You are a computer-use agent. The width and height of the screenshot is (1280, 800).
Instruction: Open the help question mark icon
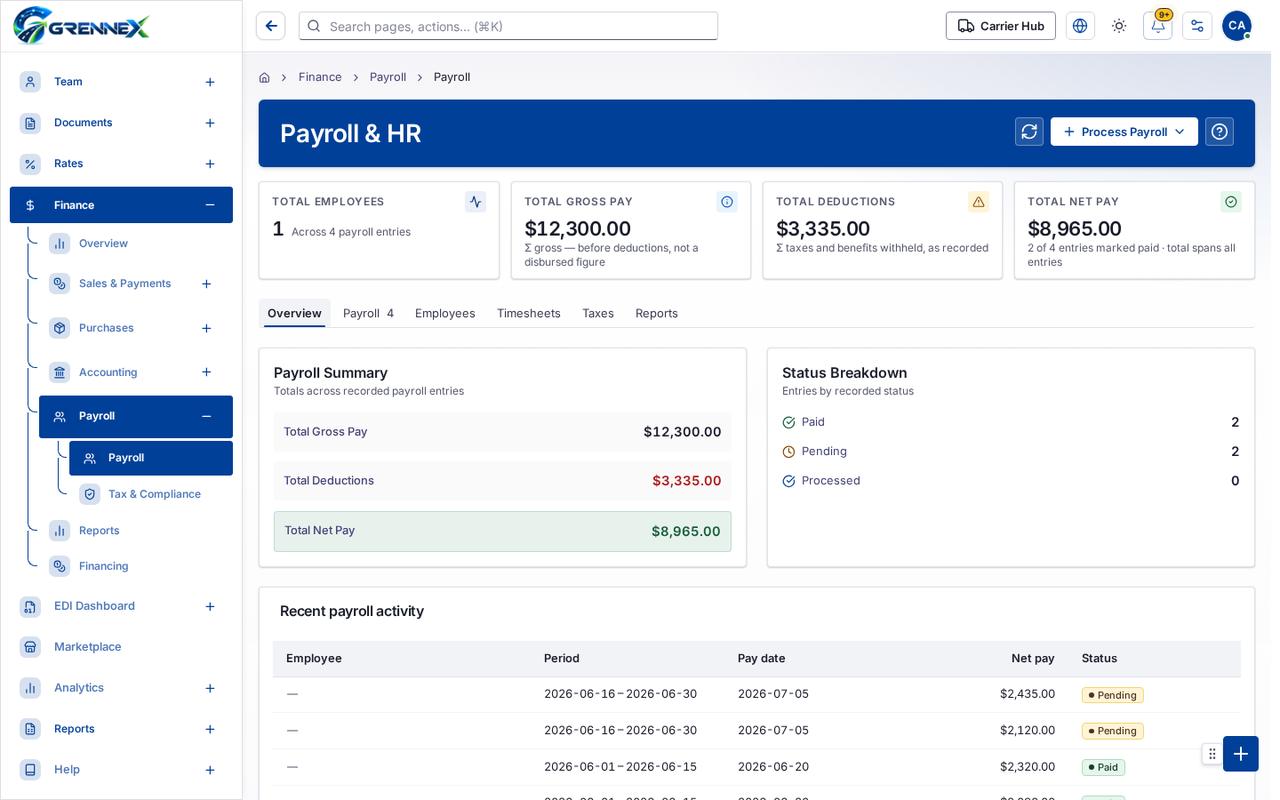coord(1219,132)
